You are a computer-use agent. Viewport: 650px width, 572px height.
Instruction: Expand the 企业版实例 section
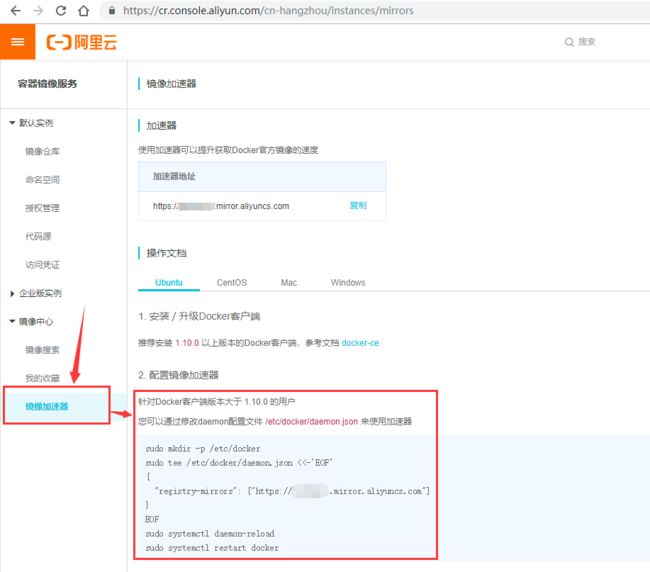click(x=36, y=293)
